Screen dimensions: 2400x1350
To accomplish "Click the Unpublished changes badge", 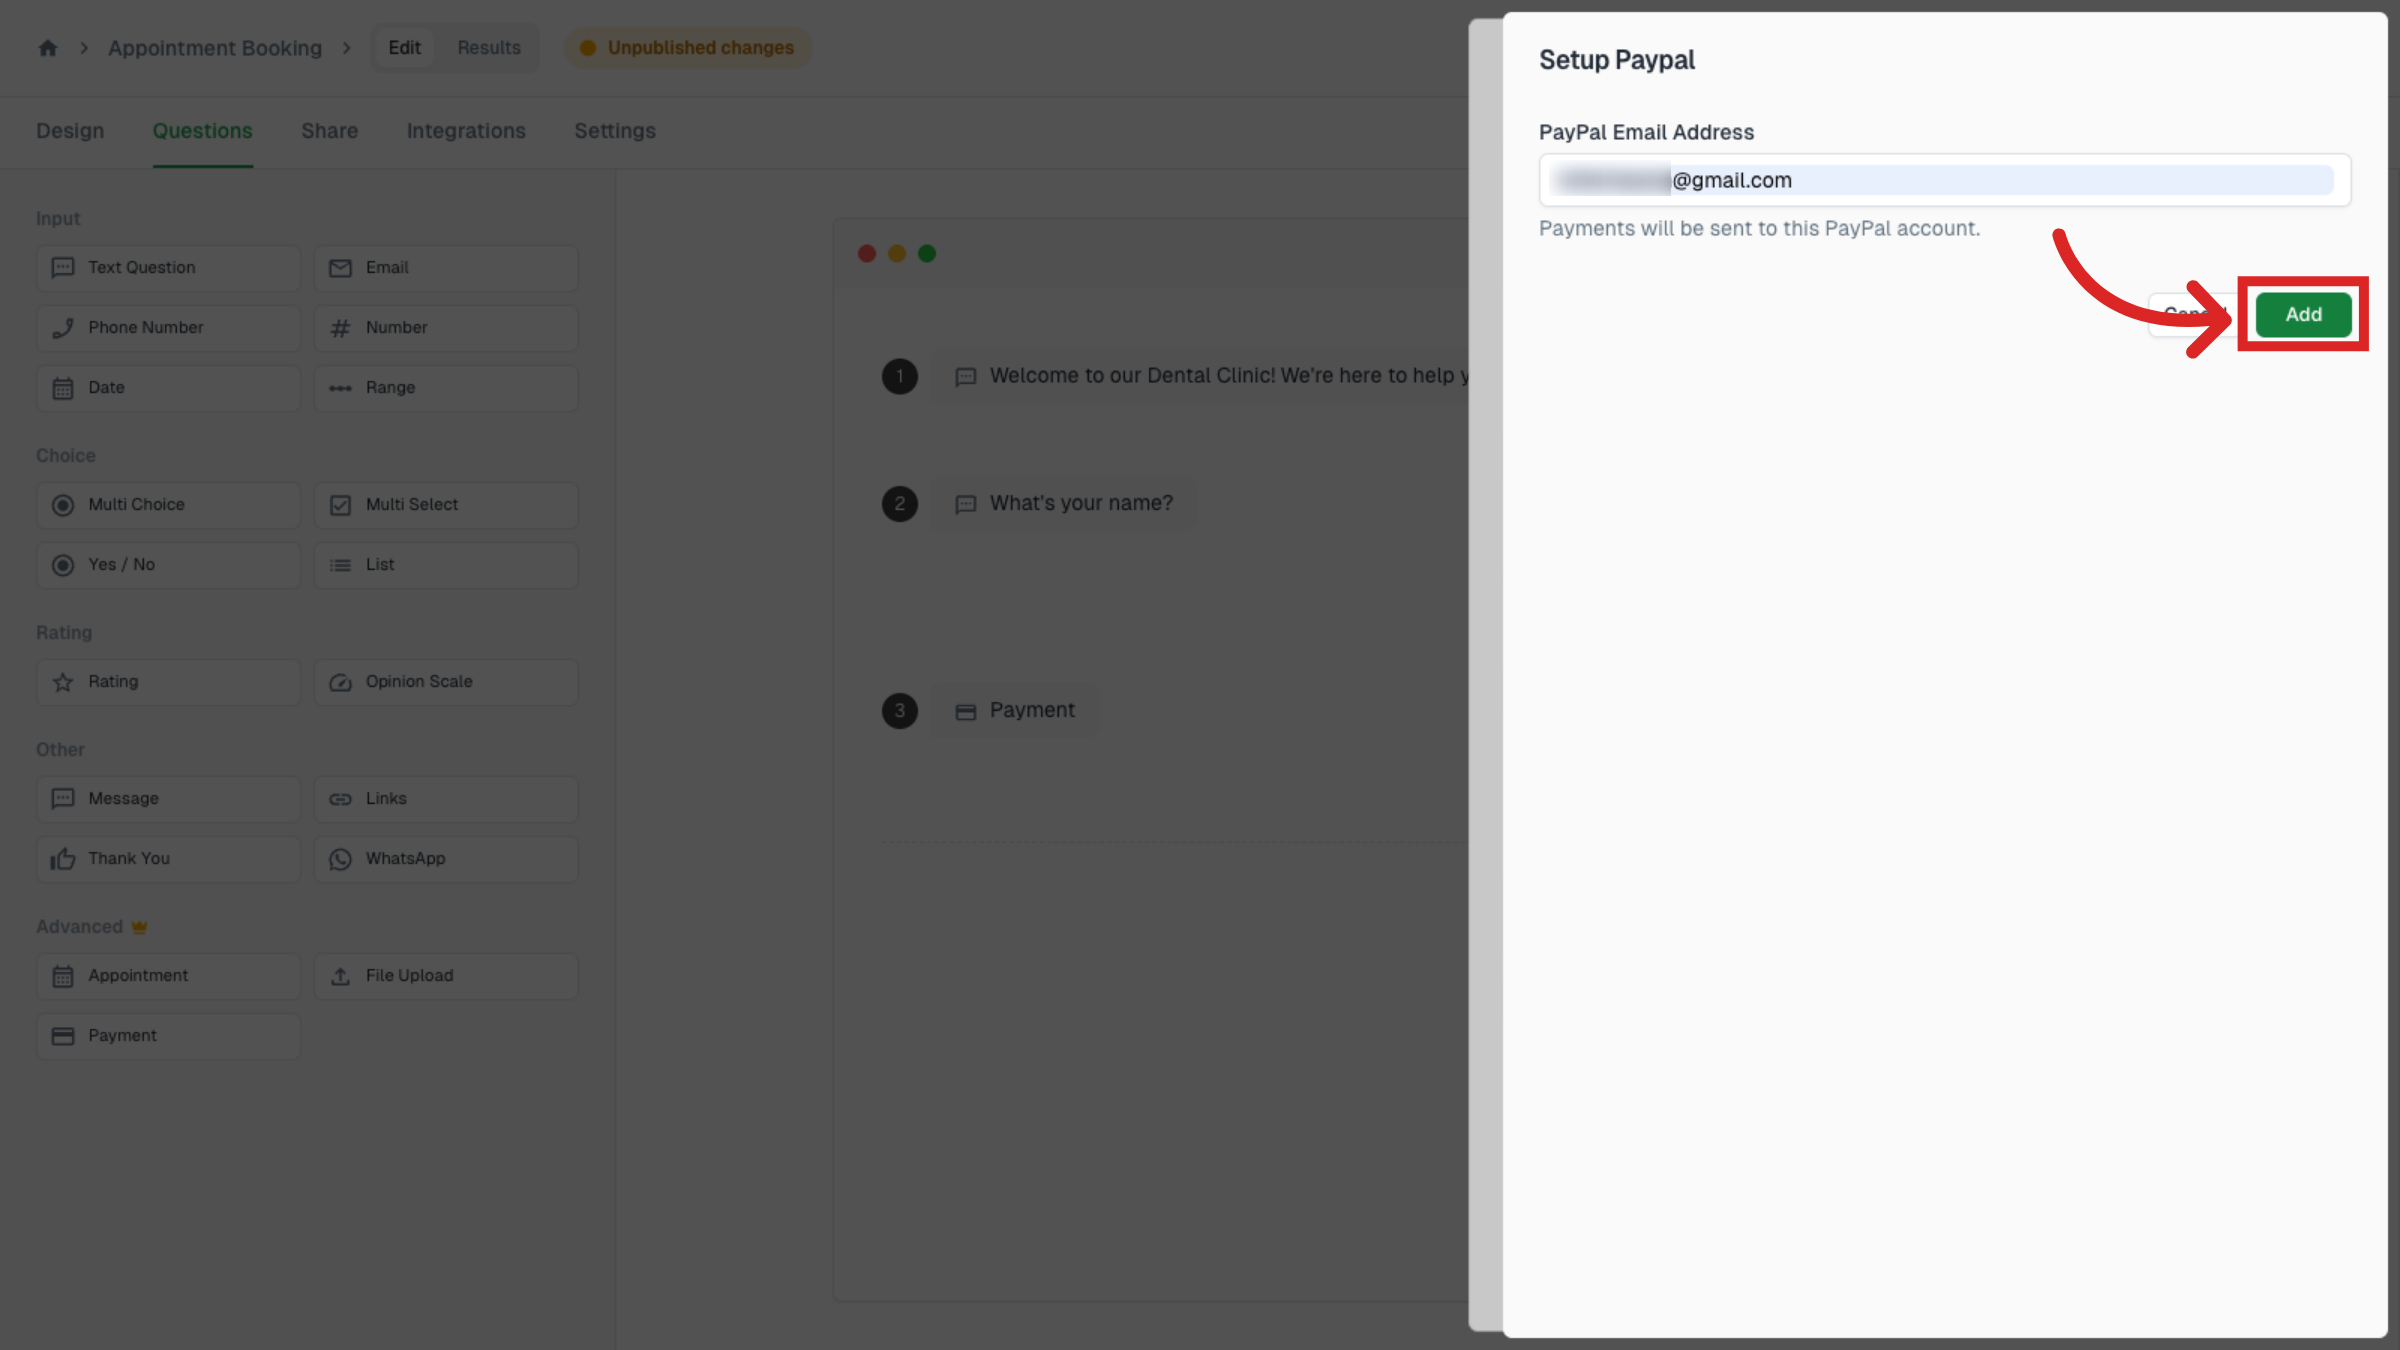I will coord(688,48).
